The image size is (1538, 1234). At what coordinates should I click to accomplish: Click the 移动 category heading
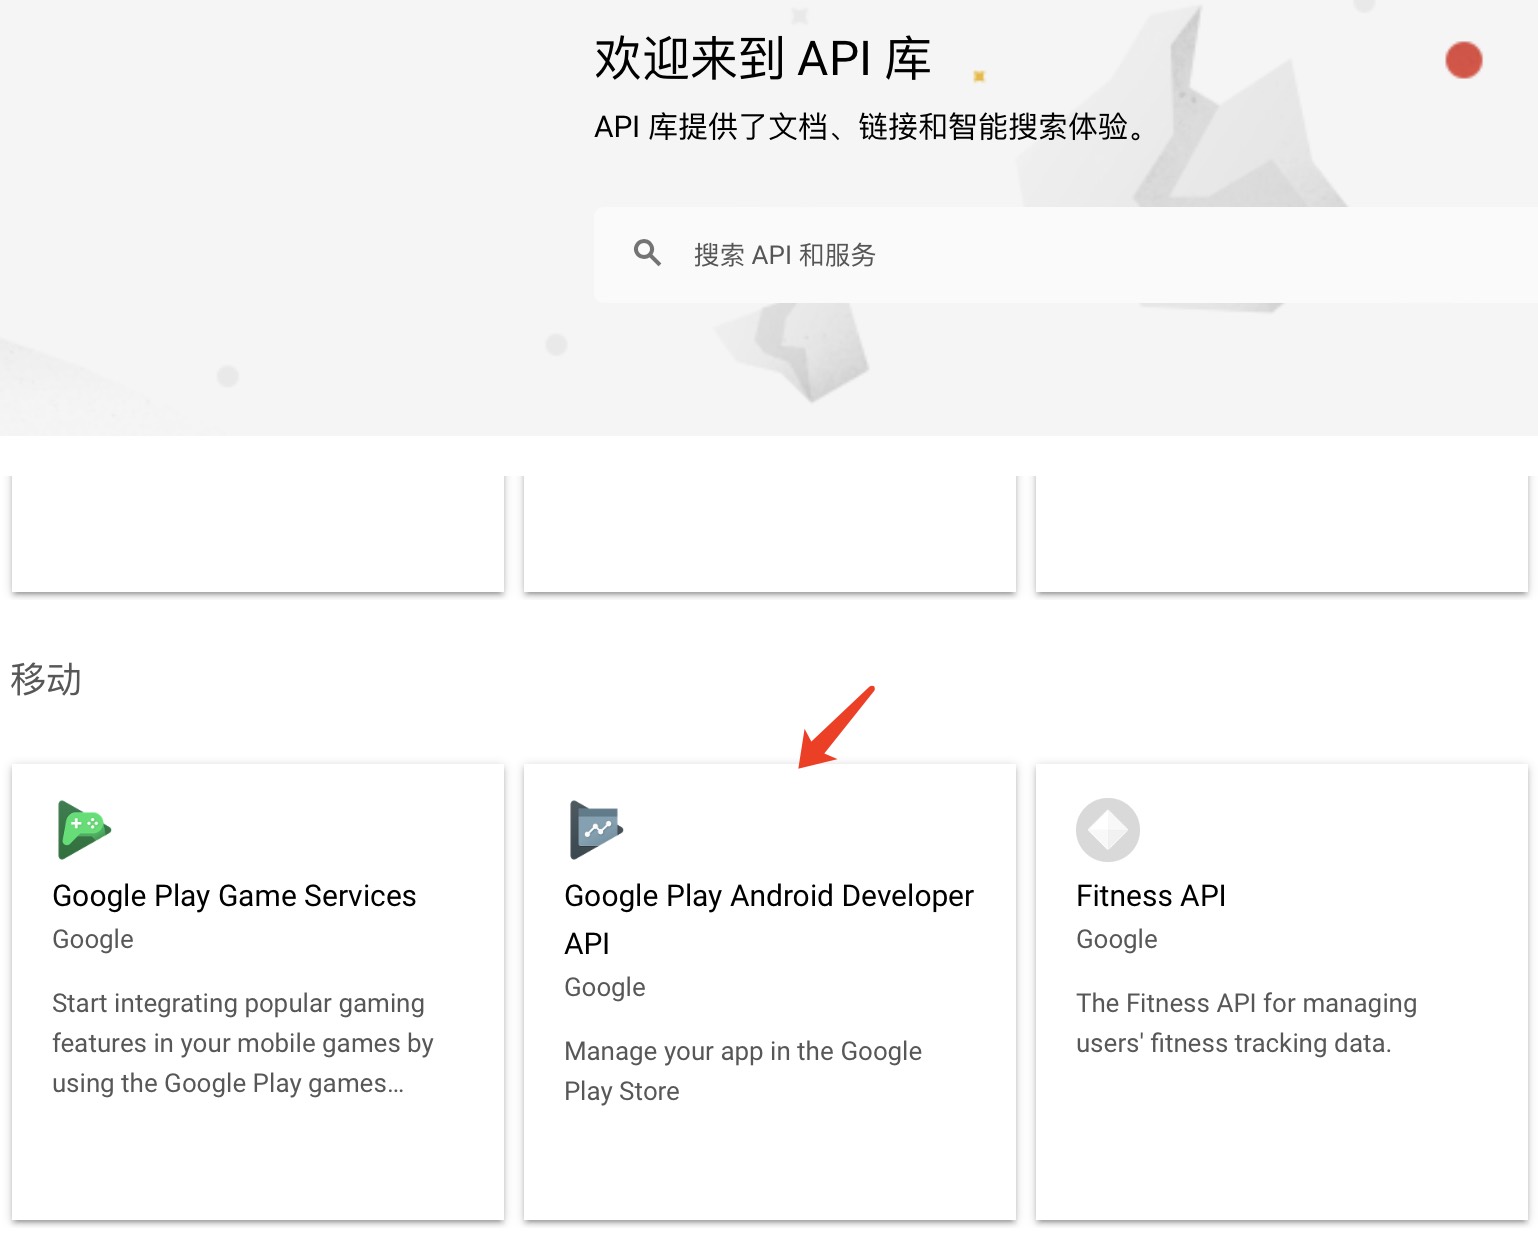(x=46, y=679)
